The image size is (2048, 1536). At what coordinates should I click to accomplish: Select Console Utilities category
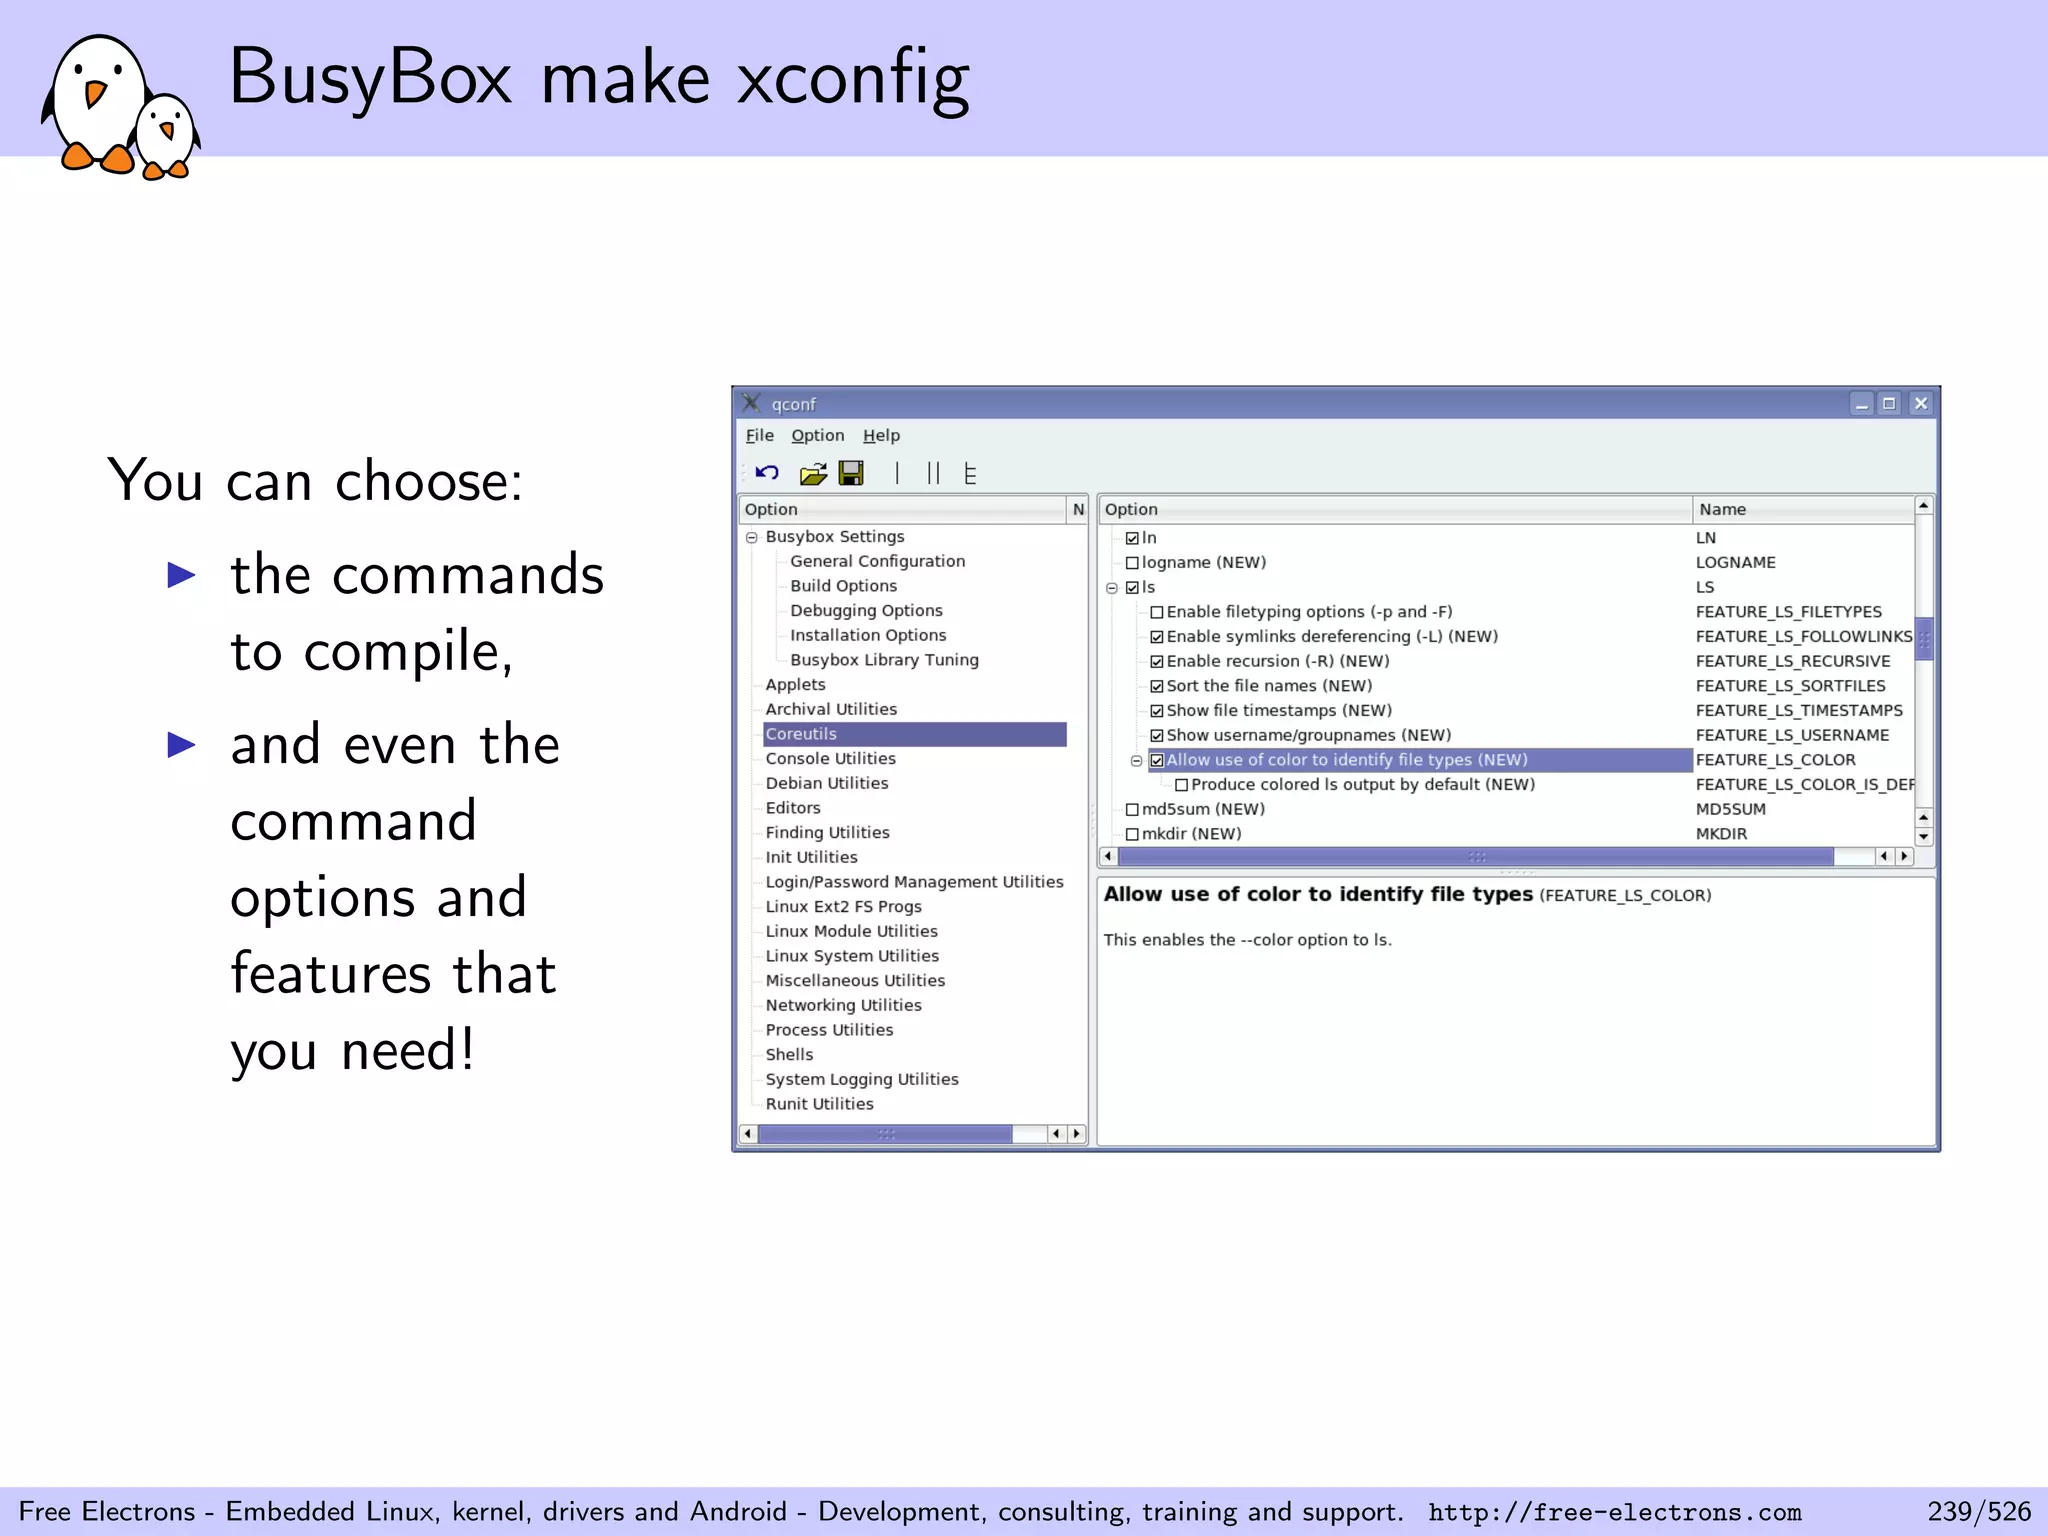click(830, 759)
